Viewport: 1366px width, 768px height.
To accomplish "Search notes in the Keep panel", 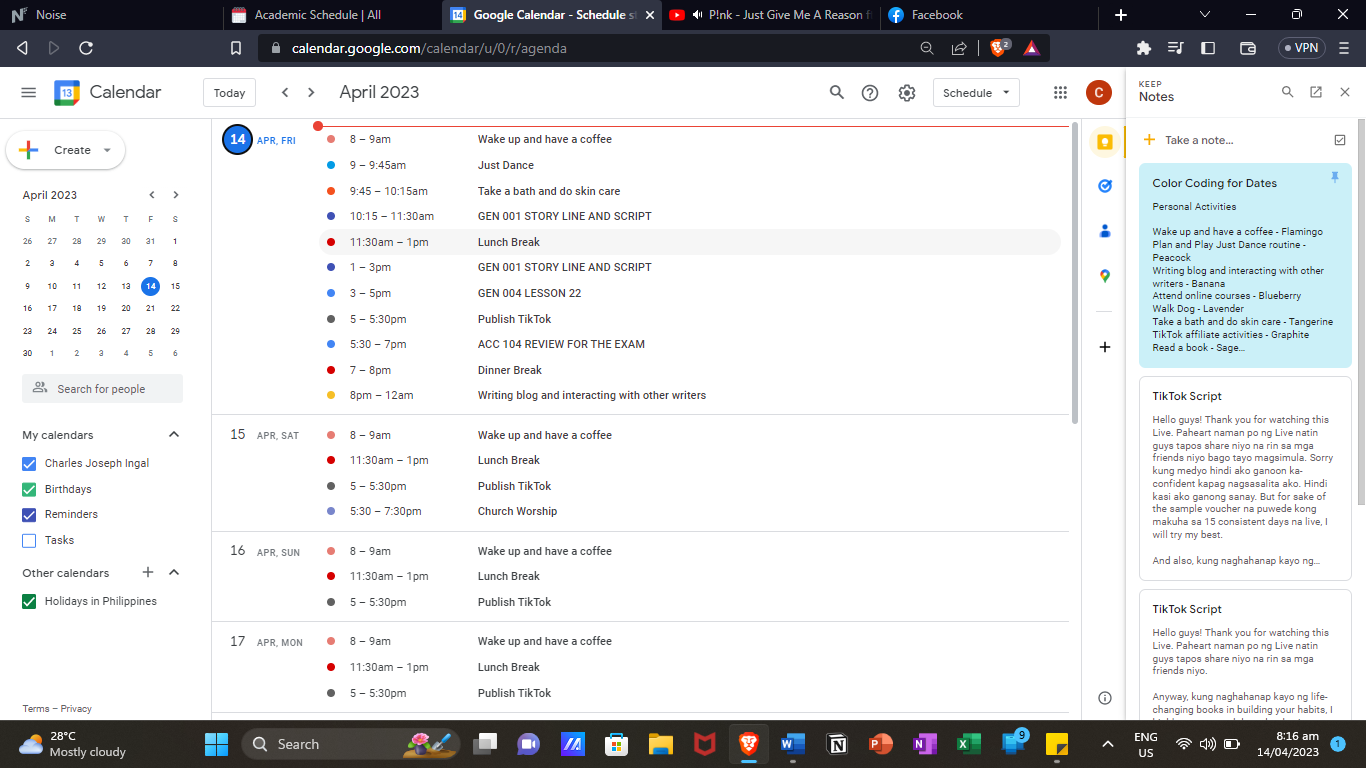I will coord(1288,92).
